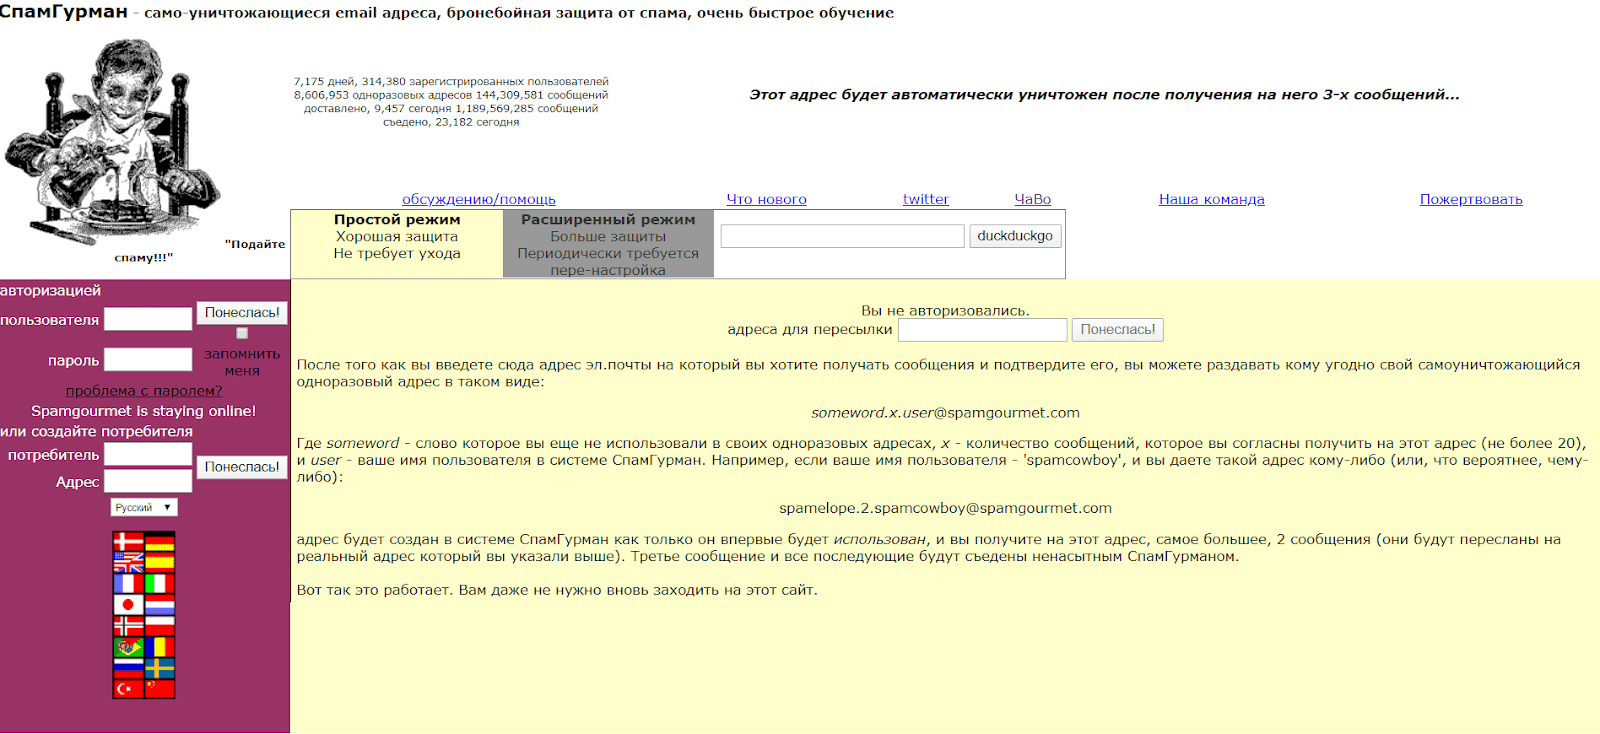Image resolution: width=1600 pixels, height=734 pixels.
Task: Click spamelope.2.spamcowboy@spamgourmet.com example address
Action: point(945,508)
